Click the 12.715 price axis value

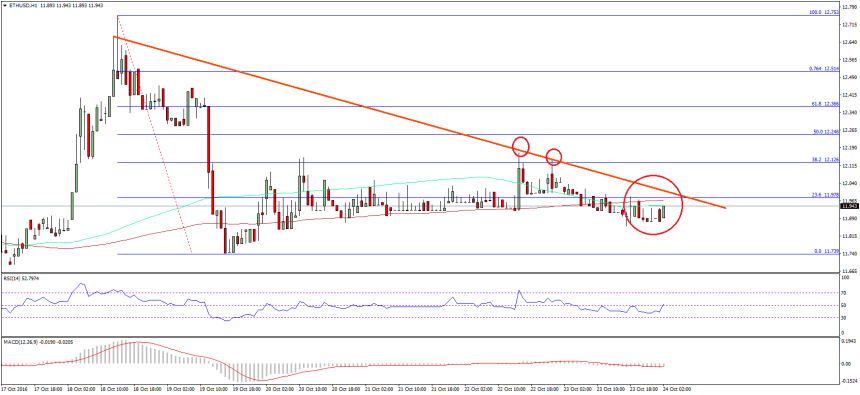850,25
